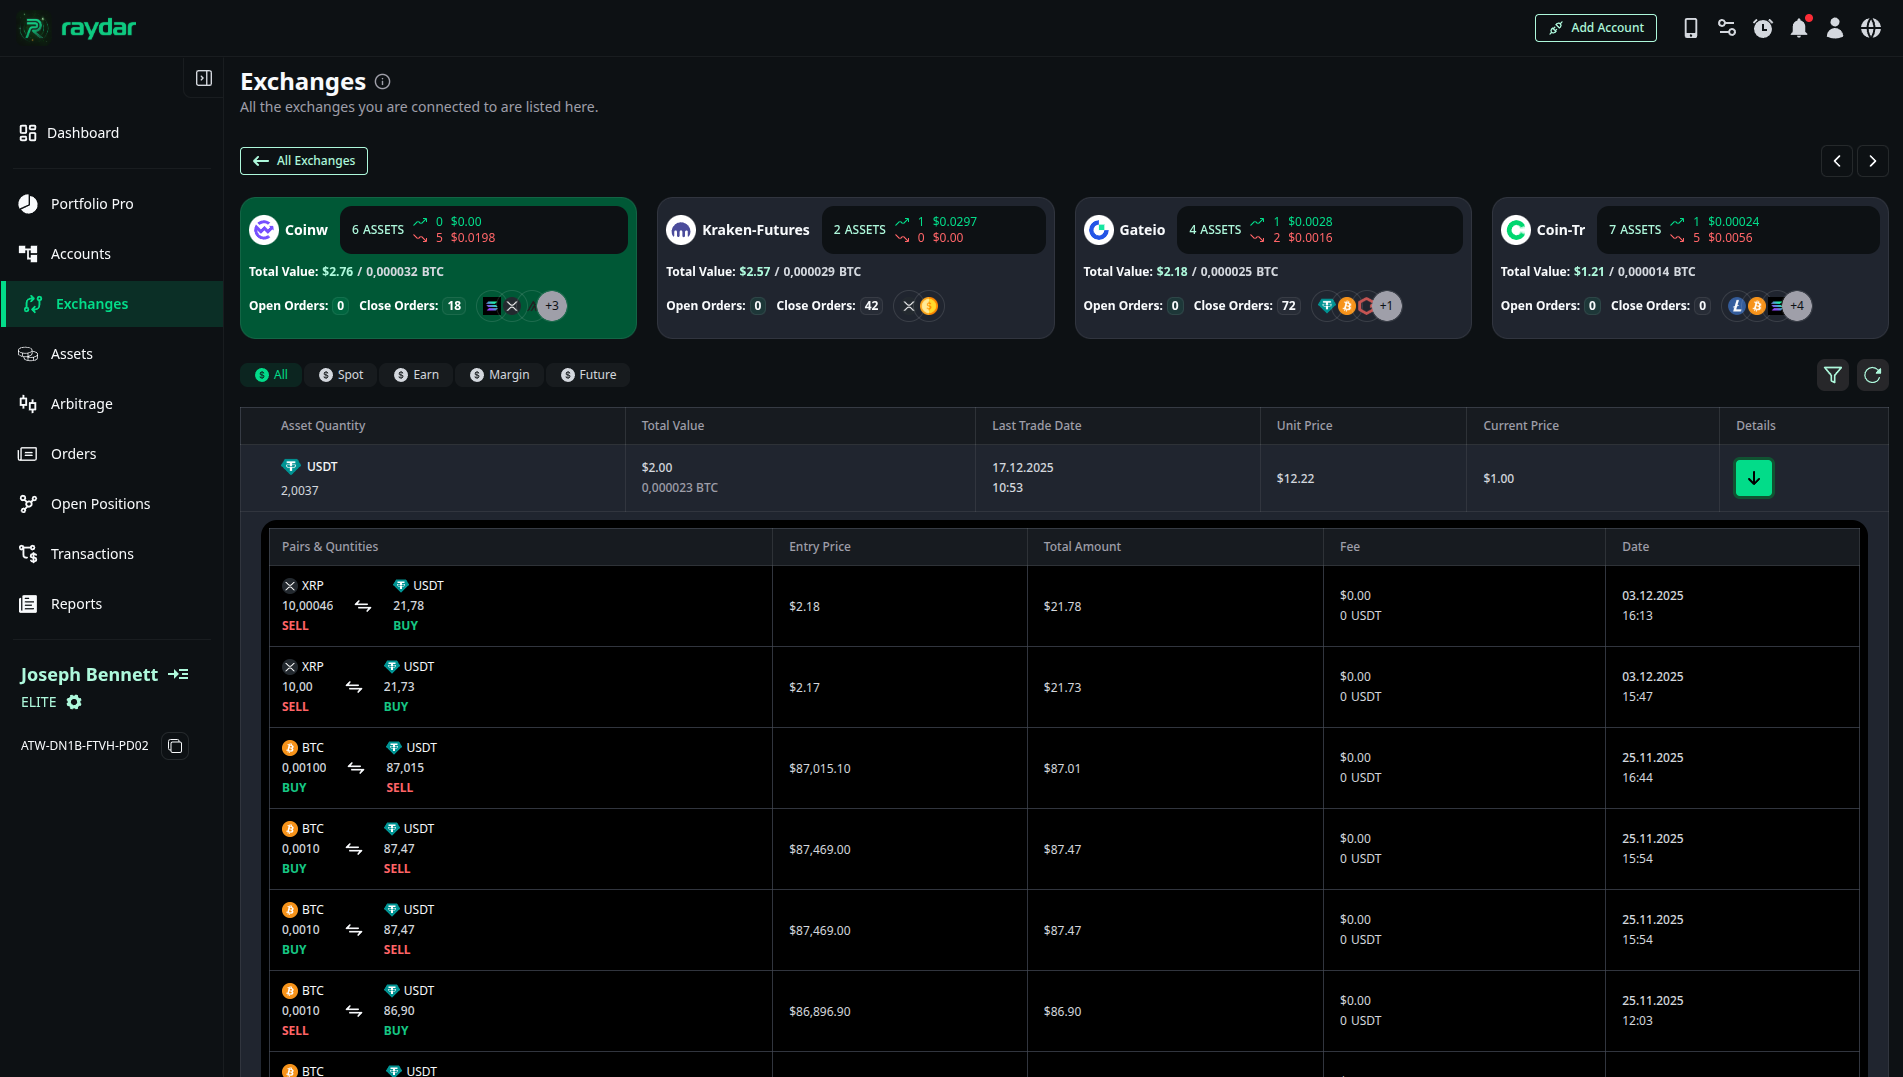Open Open Positions from the sidebar
This screenshot has height=1077, width=1903.
tap(100, 503)
